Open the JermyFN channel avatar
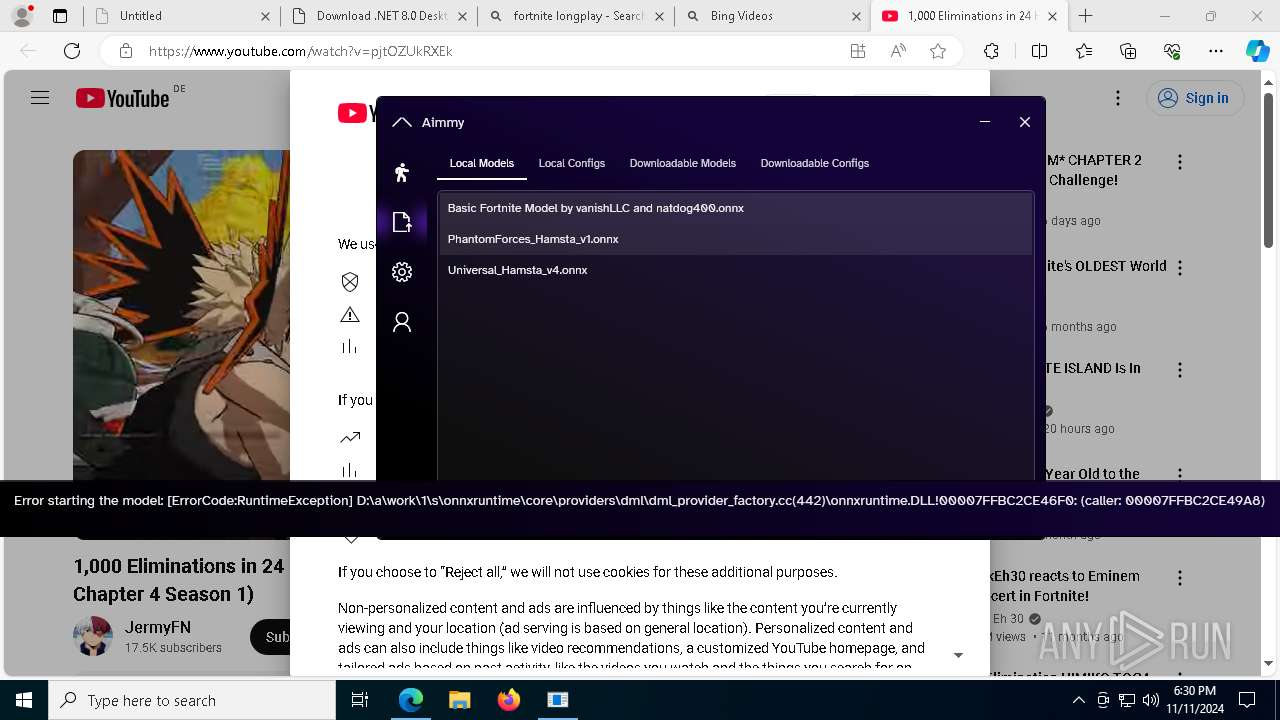This screenshot has height=720, width=1280. point(93,636)
